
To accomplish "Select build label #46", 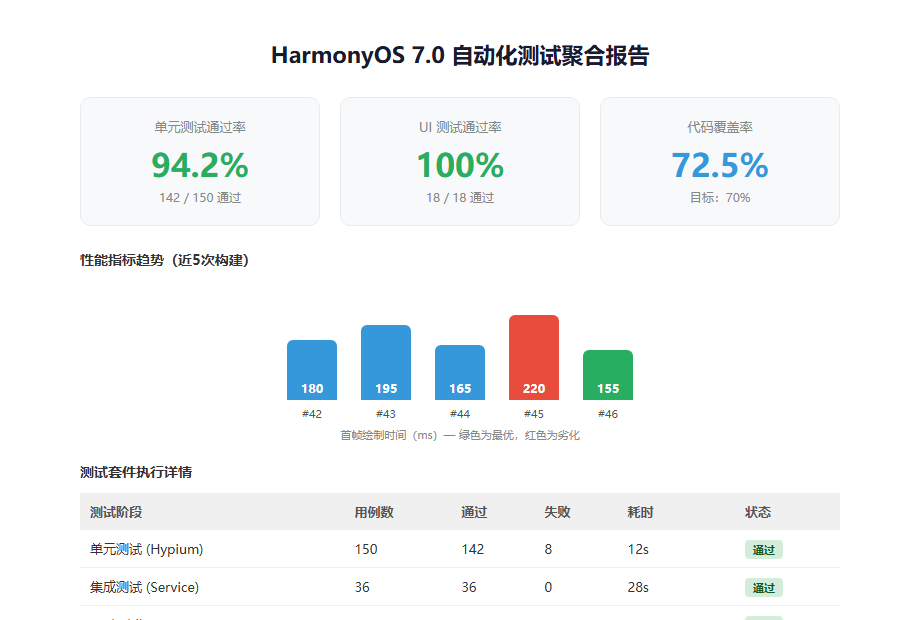I will click(x=608, y=414).
